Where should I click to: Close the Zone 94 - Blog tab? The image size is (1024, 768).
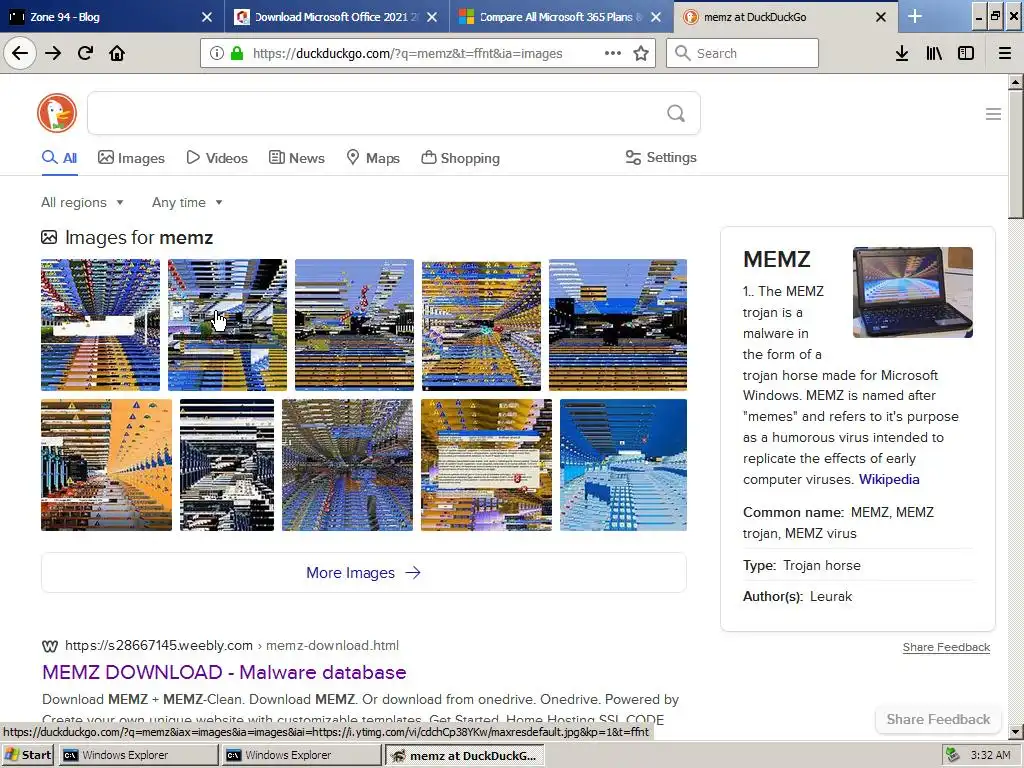pos(206,17)
